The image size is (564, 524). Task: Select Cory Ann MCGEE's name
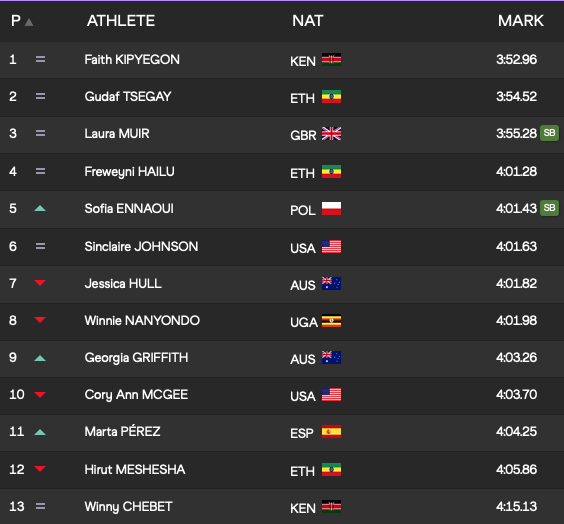click(x=136, y=395)
